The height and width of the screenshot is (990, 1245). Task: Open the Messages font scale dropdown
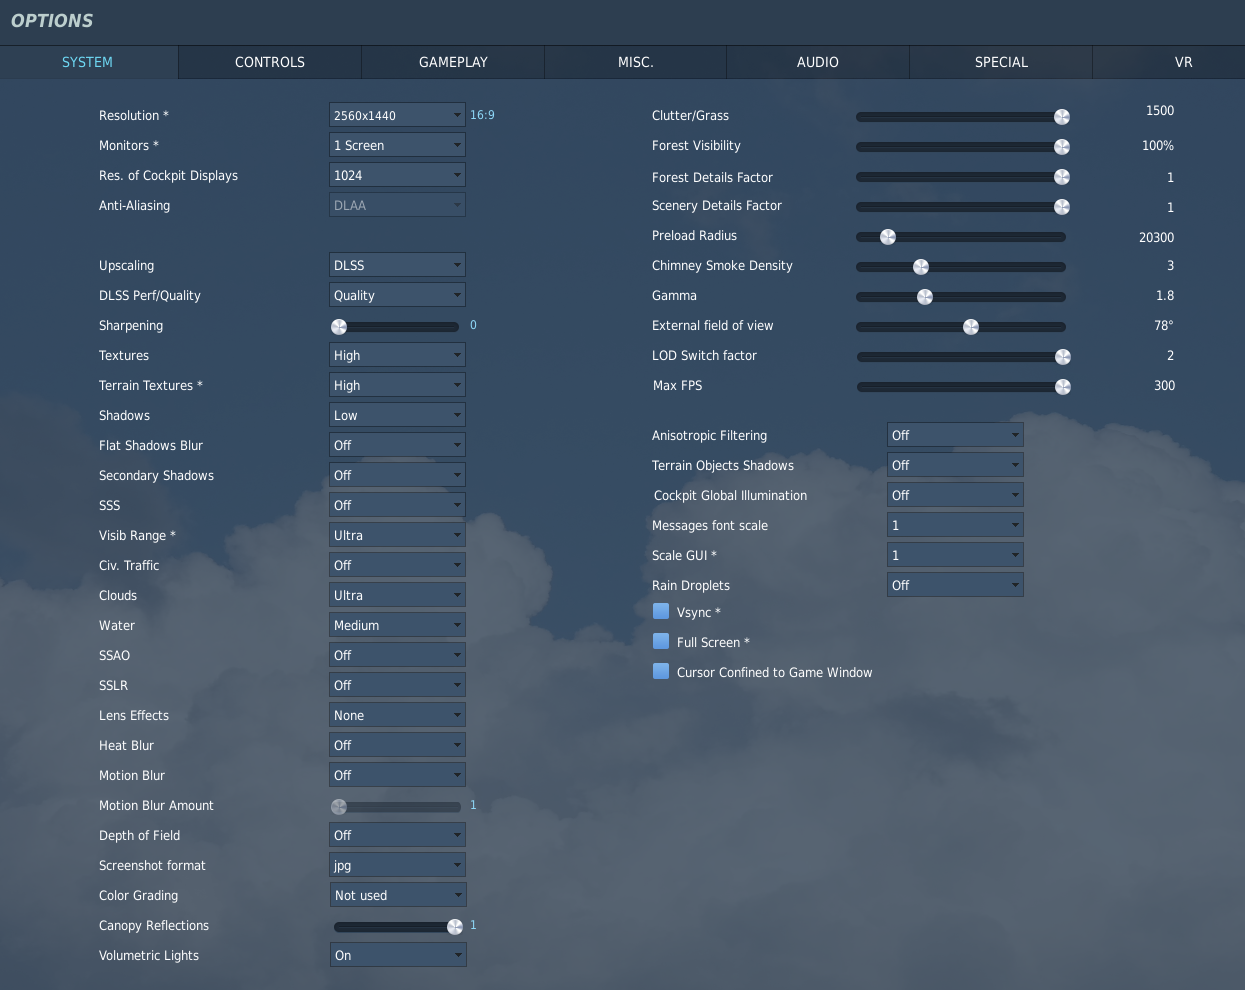coord(955,525)
